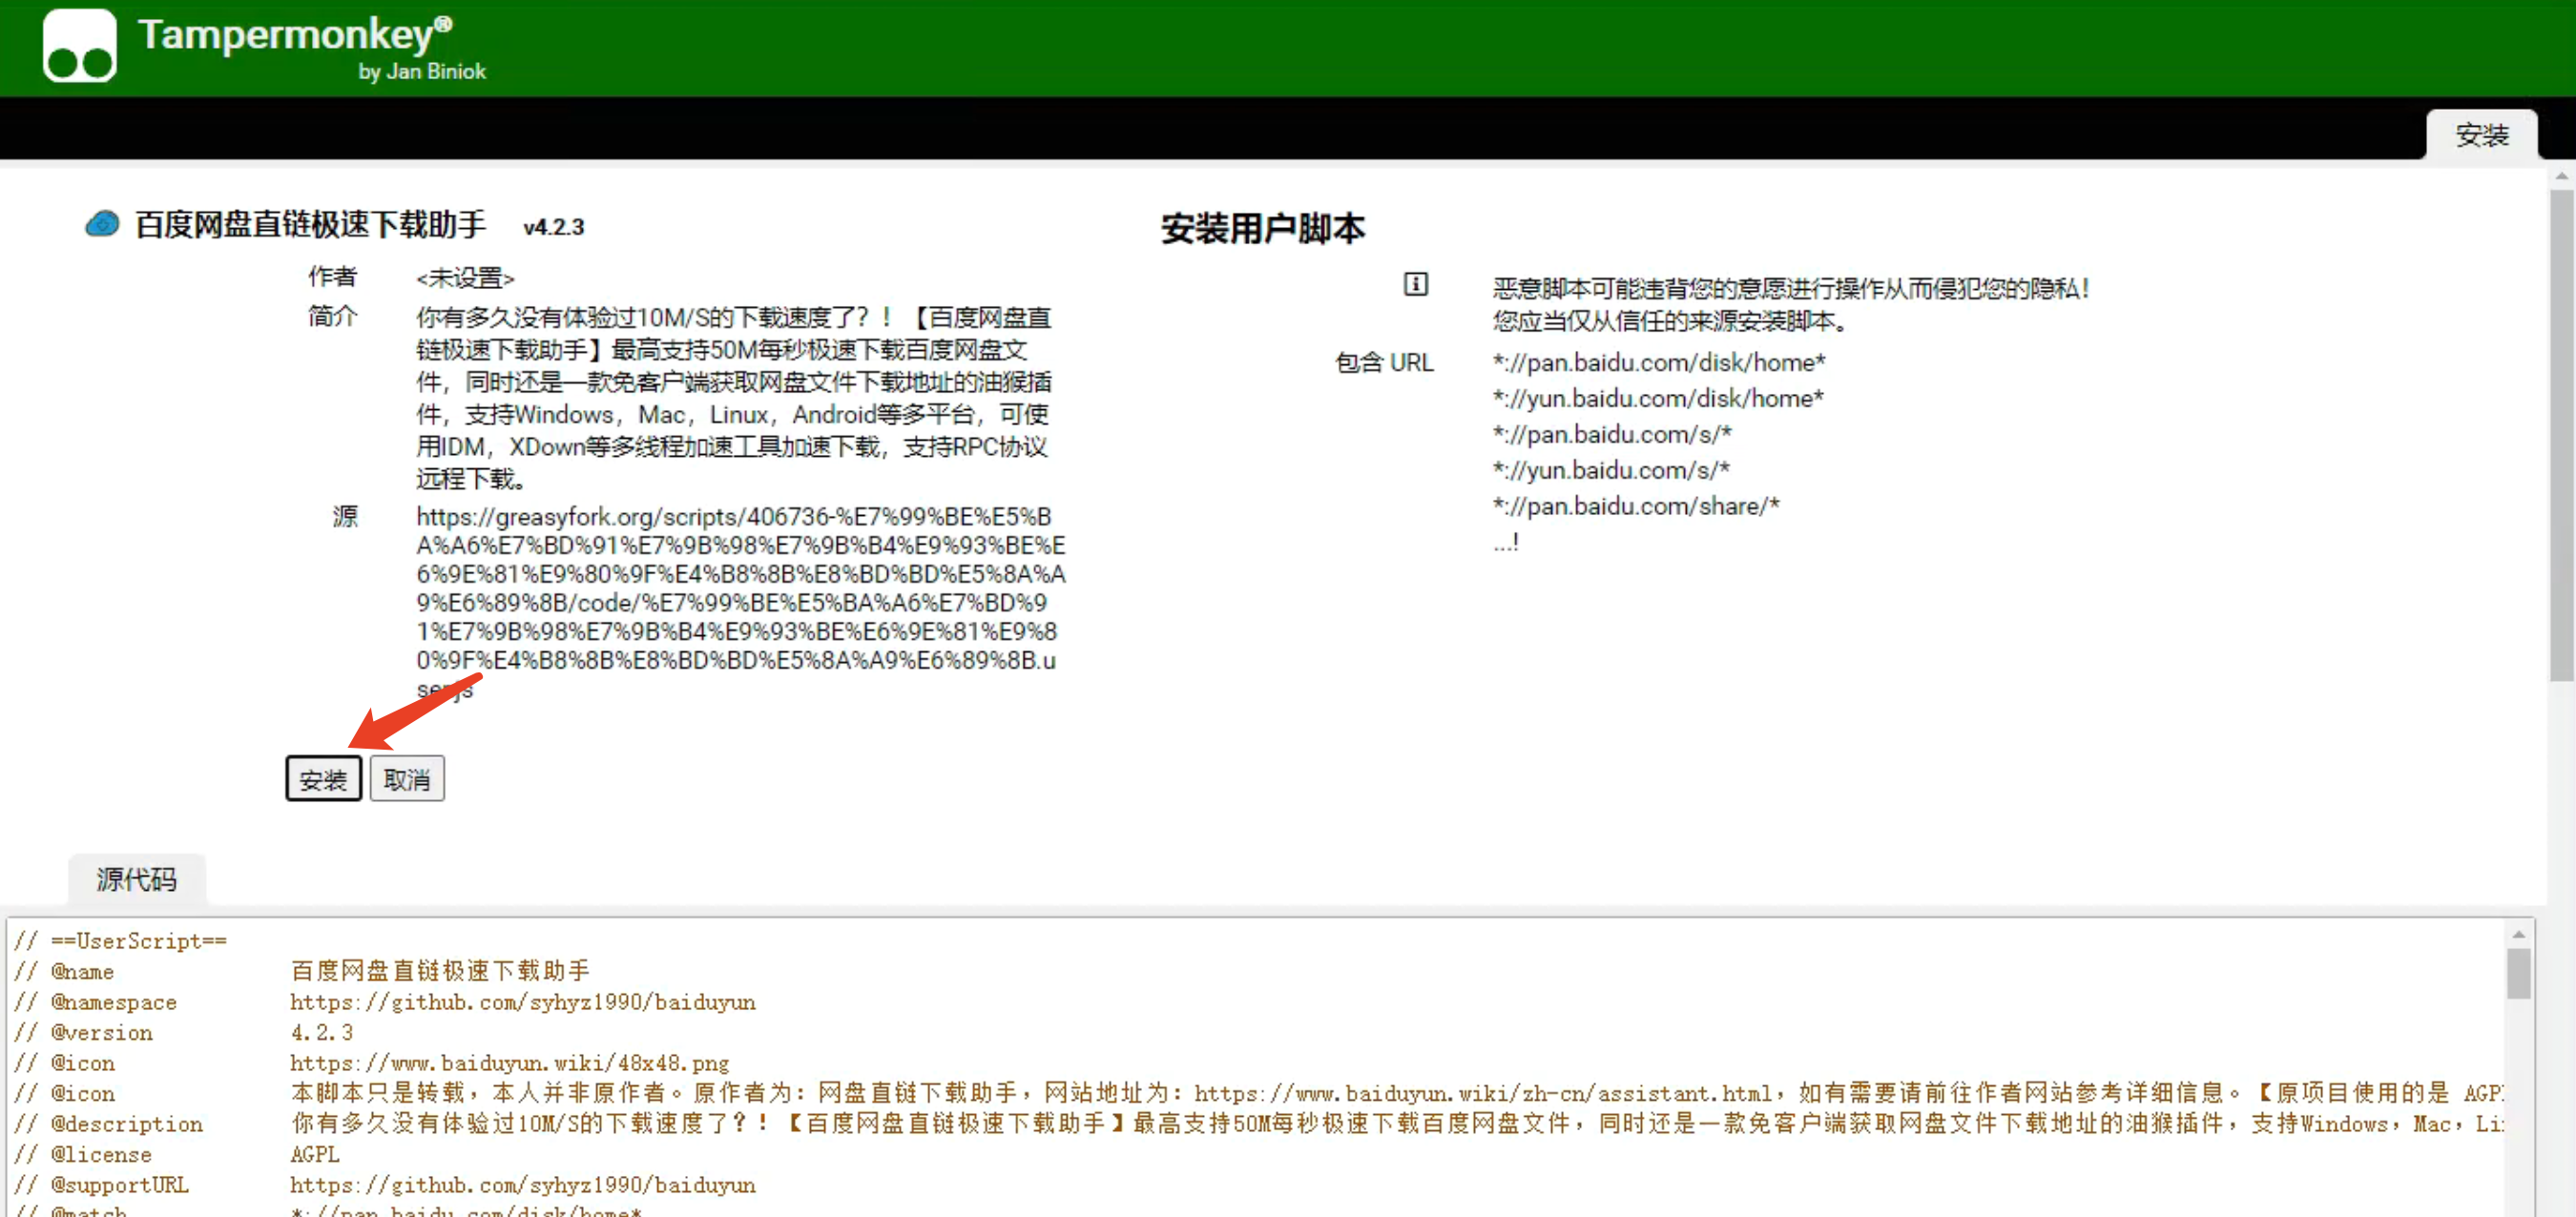Click the 安装用户脚本 heading
The image size is (2576, 1217).
click(x=1262, y=228)
